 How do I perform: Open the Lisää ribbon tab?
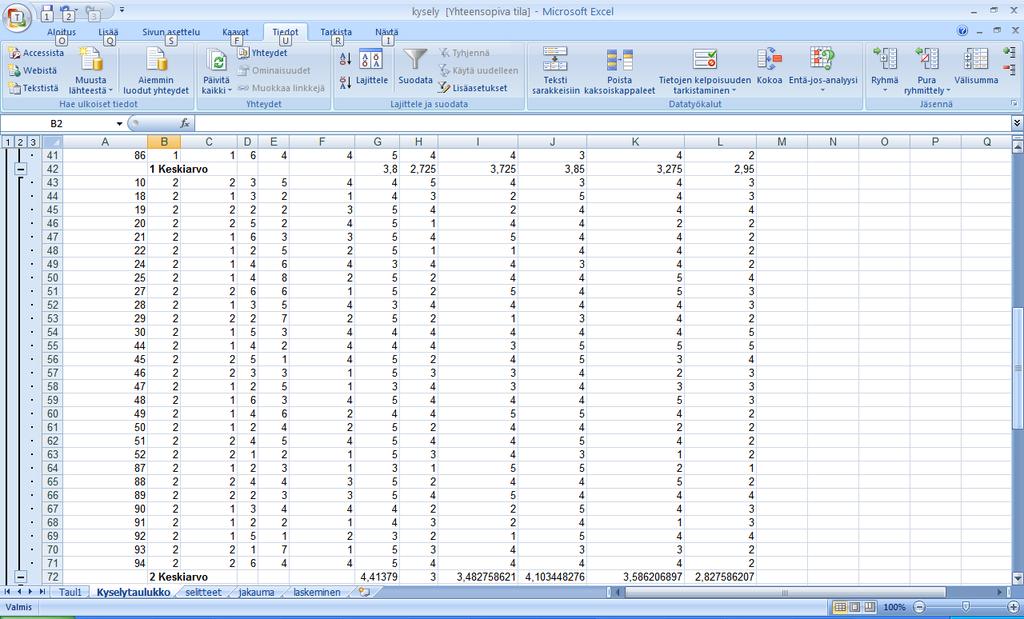point(108,32)
